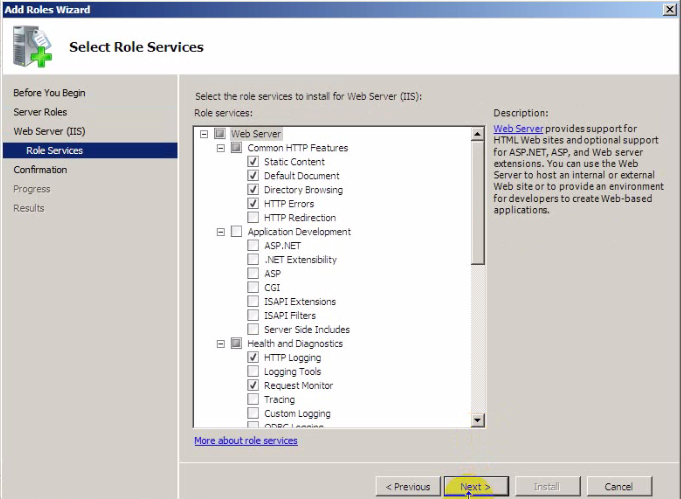Screen dimensions: 681x499
Task: Open the More about role services link
Action: pyautogui.click(x=246, y=440)
